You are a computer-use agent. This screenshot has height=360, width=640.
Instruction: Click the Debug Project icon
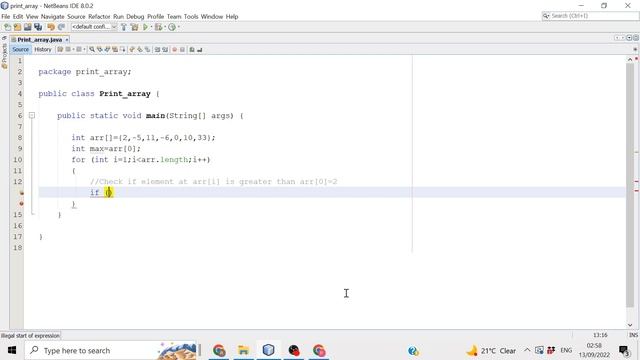pyautogui.click(x=158, y=27)
